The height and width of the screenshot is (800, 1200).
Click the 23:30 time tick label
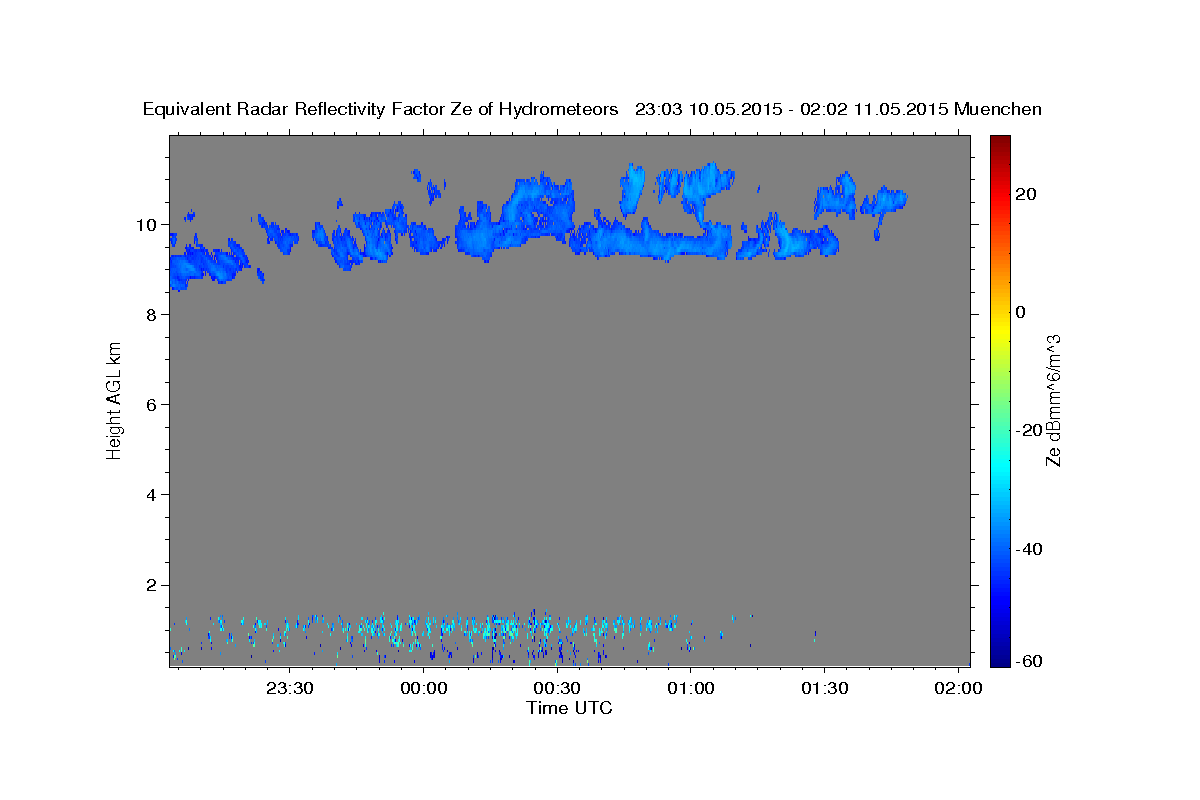(289, 689)
